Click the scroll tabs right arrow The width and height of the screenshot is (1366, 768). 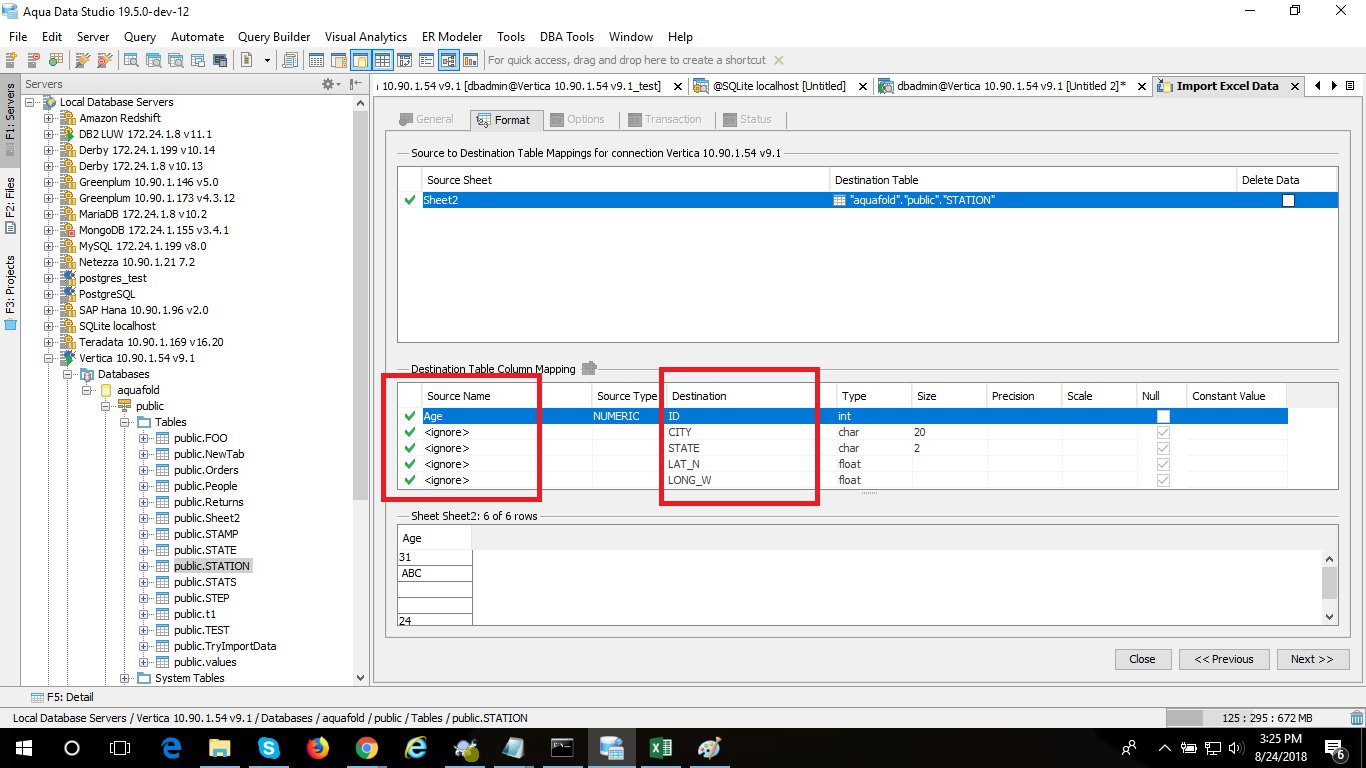click(x=1334, y=86)
